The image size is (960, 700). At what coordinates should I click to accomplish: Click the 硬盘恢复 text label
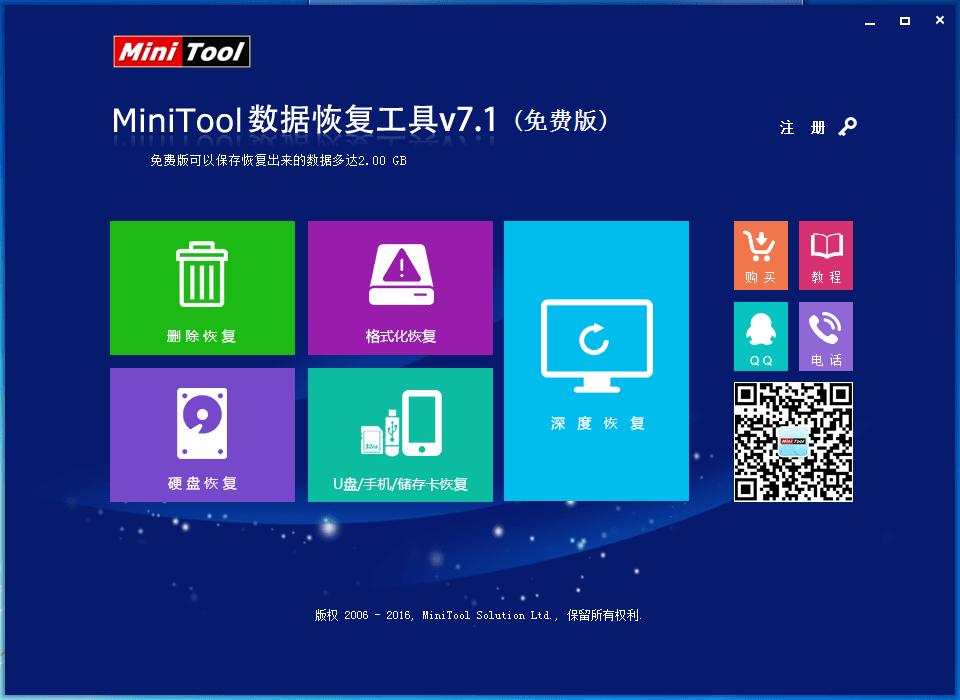[201, 484]
